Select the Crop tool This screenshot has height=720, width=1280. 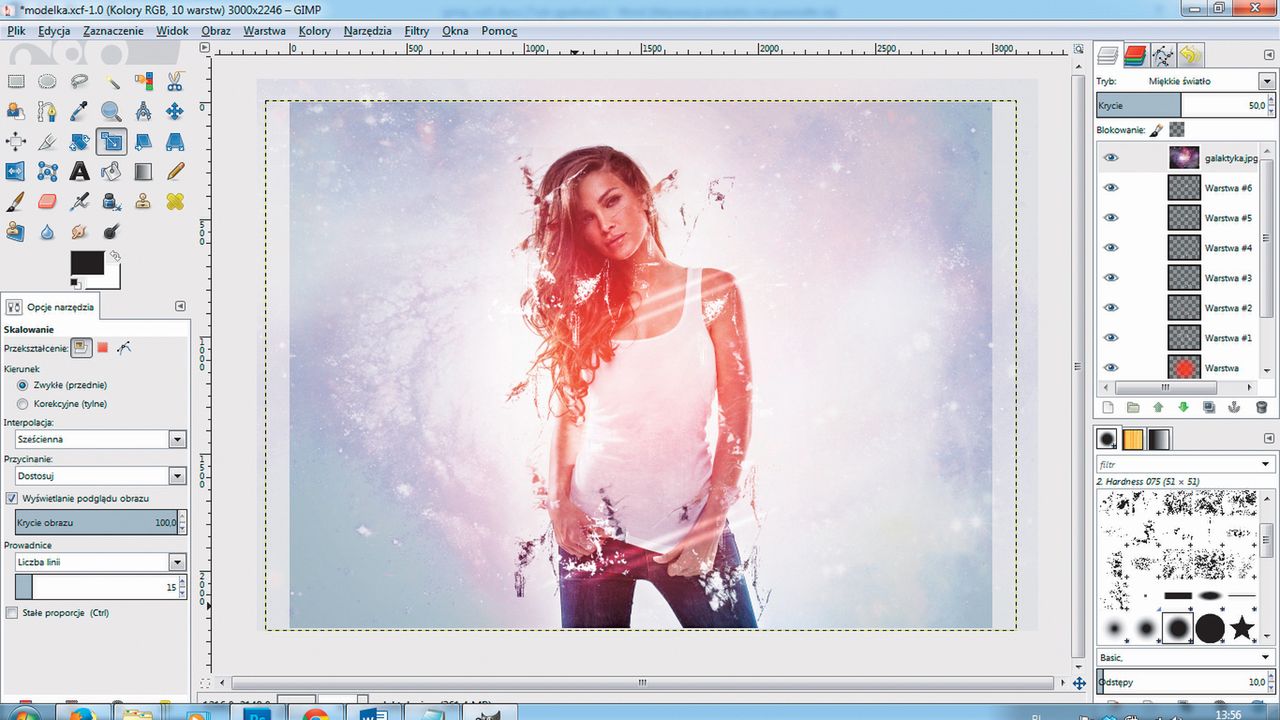pos(47,142)
